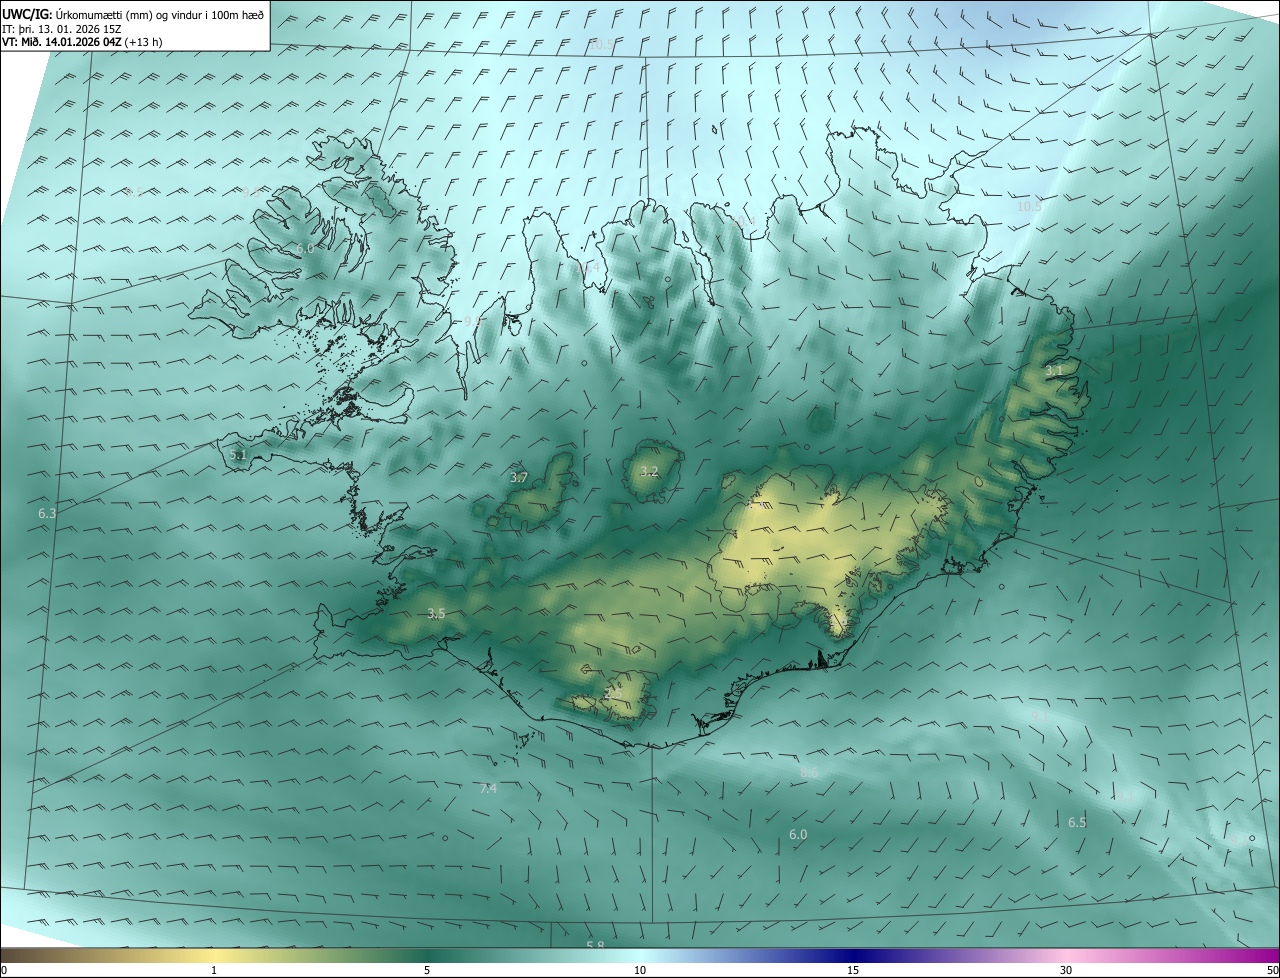
Task: Click the 5.1 value label west of Snæfellsnes
Action: (x=238, y=455)
